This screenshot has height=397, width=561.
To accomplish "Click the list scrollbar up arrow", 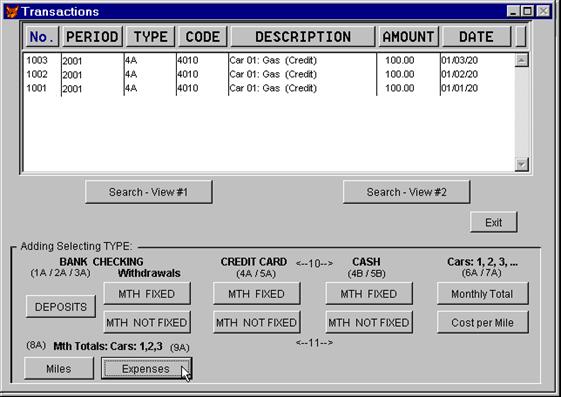I will (521, 60).
